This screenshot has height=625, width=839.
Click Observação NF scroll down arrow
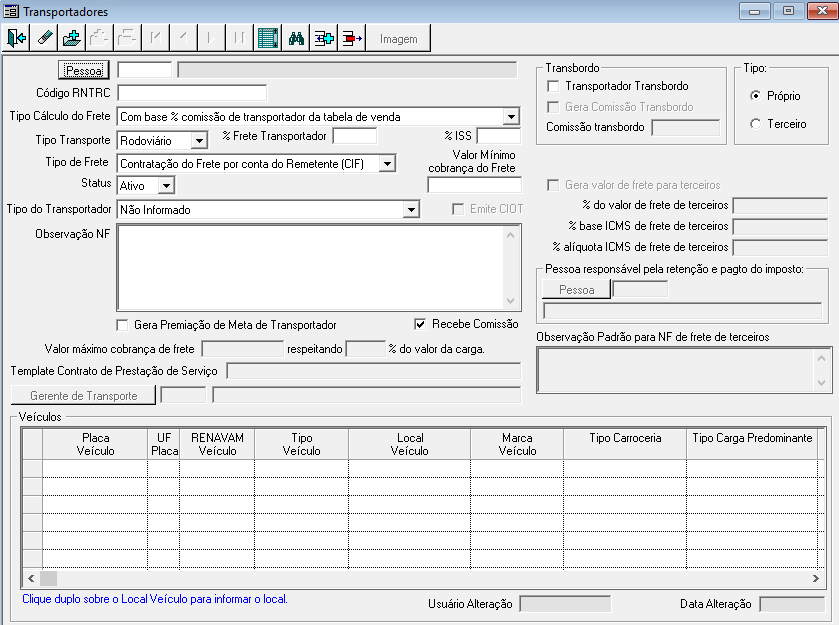[510, 301]
